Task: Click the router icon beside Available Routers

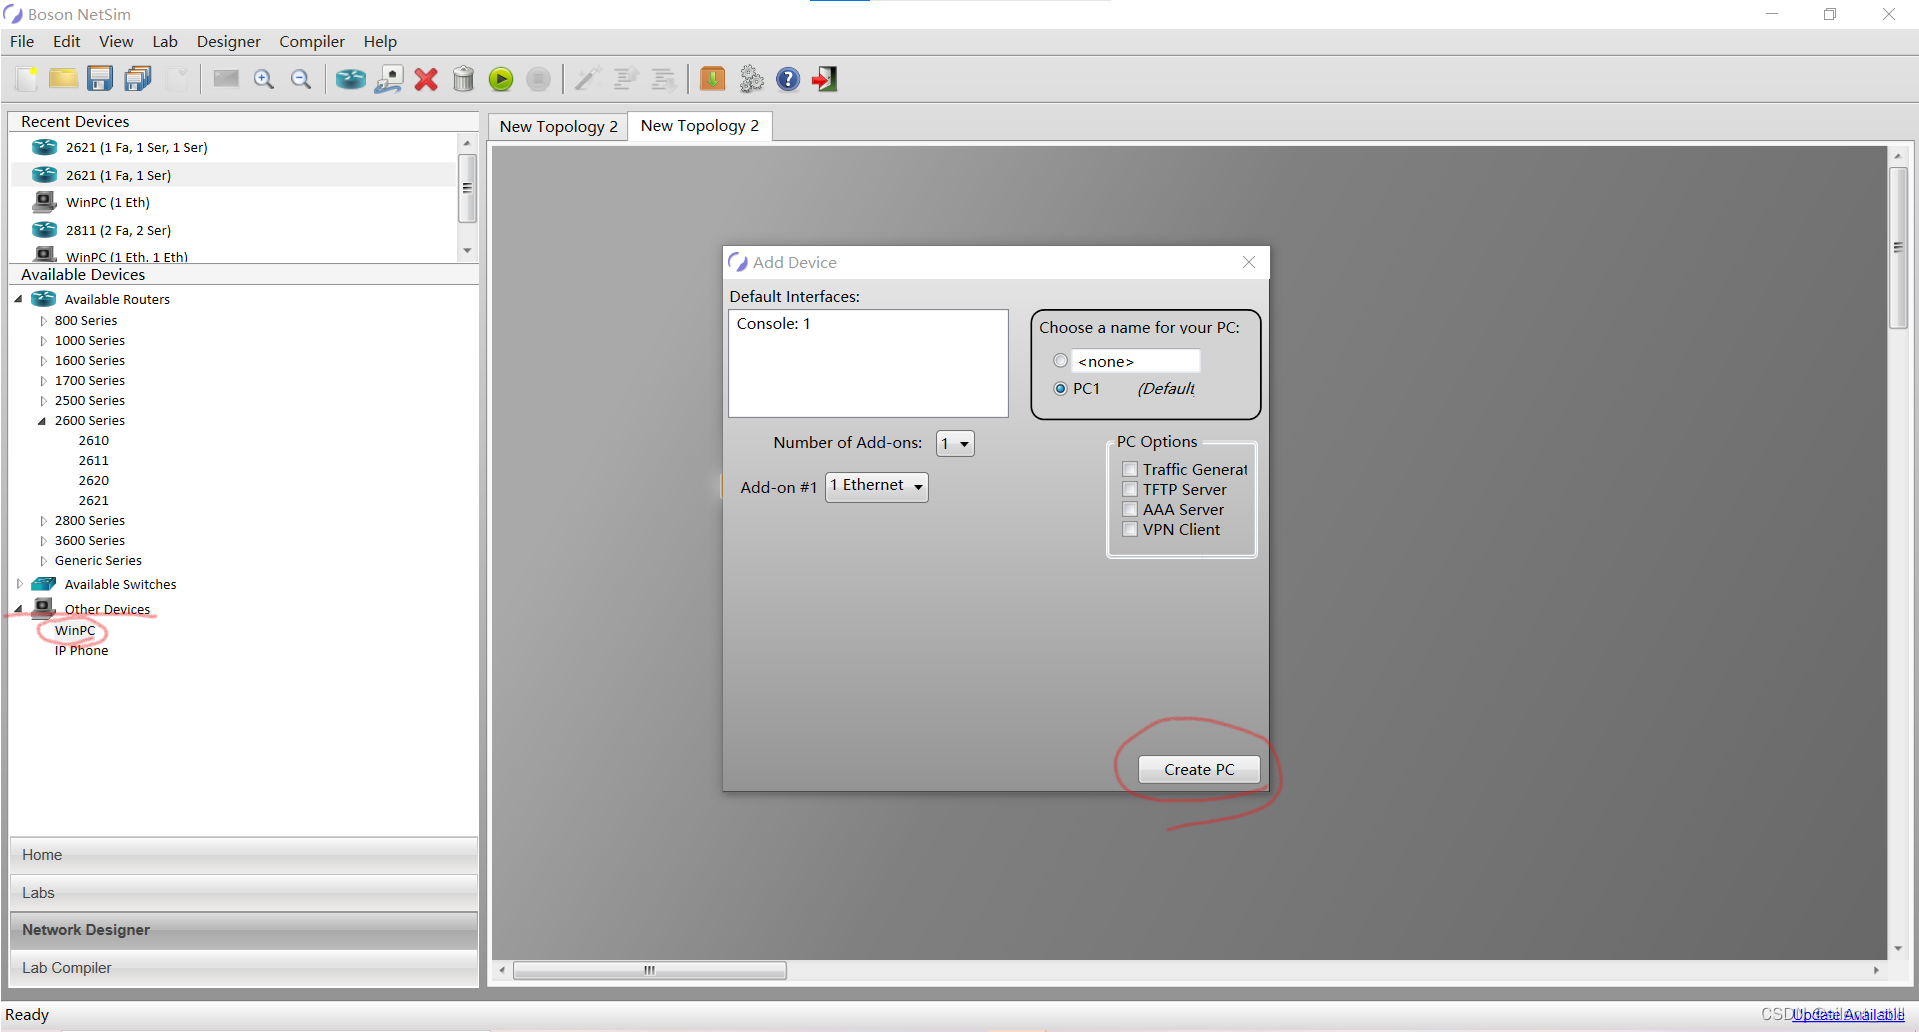Action: tap(44, 299)
